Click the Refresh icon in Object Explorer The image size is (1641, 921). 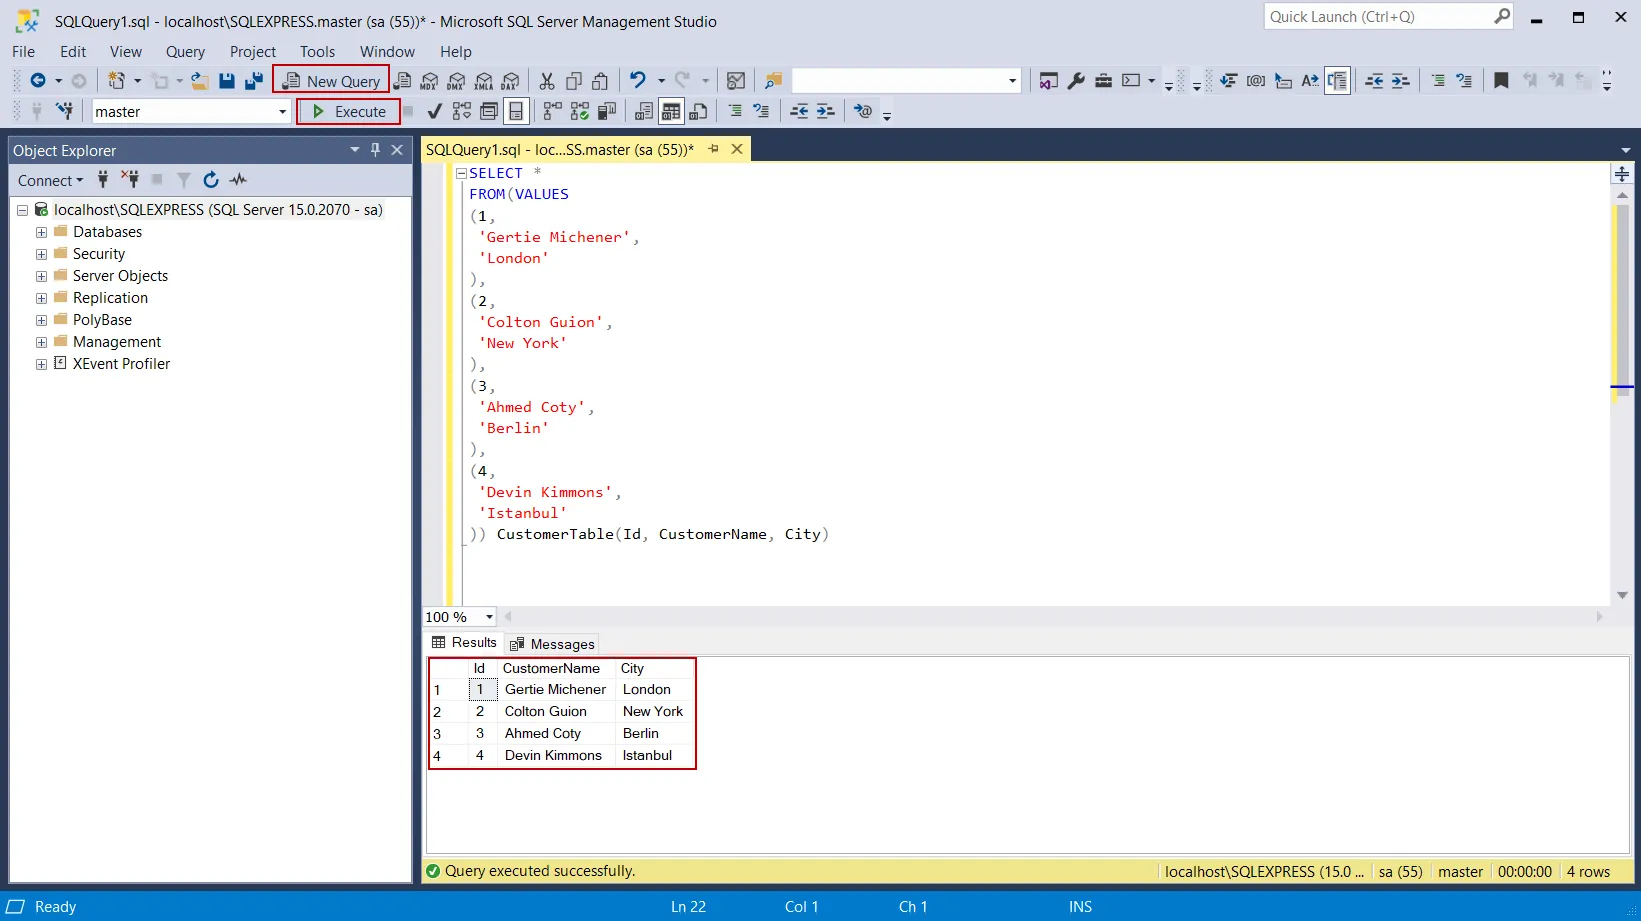(x=210, y=180)
